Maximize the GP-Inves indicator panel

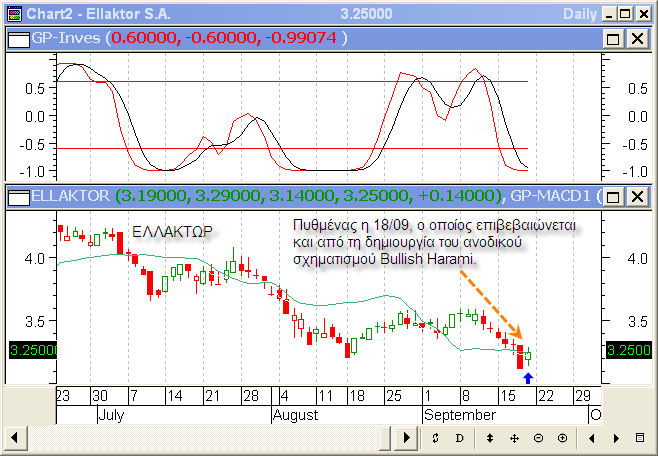(614, 38)
